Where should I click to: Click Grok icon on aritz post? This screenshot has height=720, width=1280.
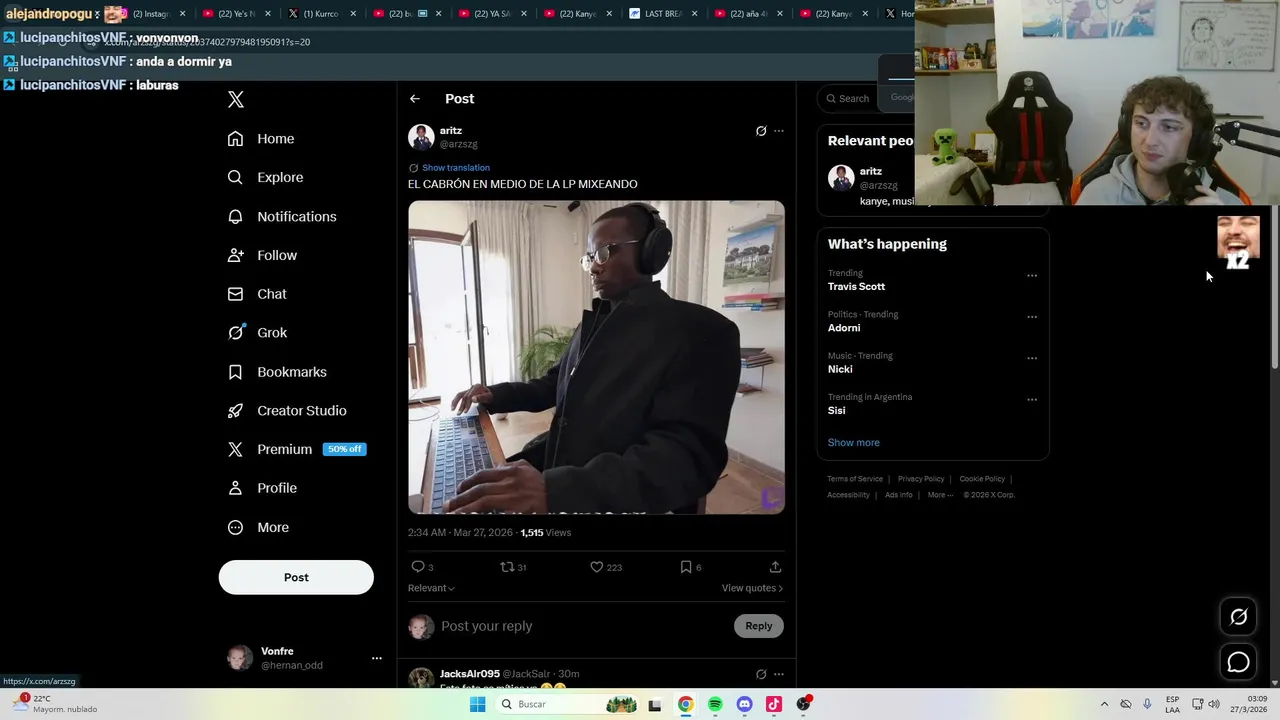click(x=761, y=131)
